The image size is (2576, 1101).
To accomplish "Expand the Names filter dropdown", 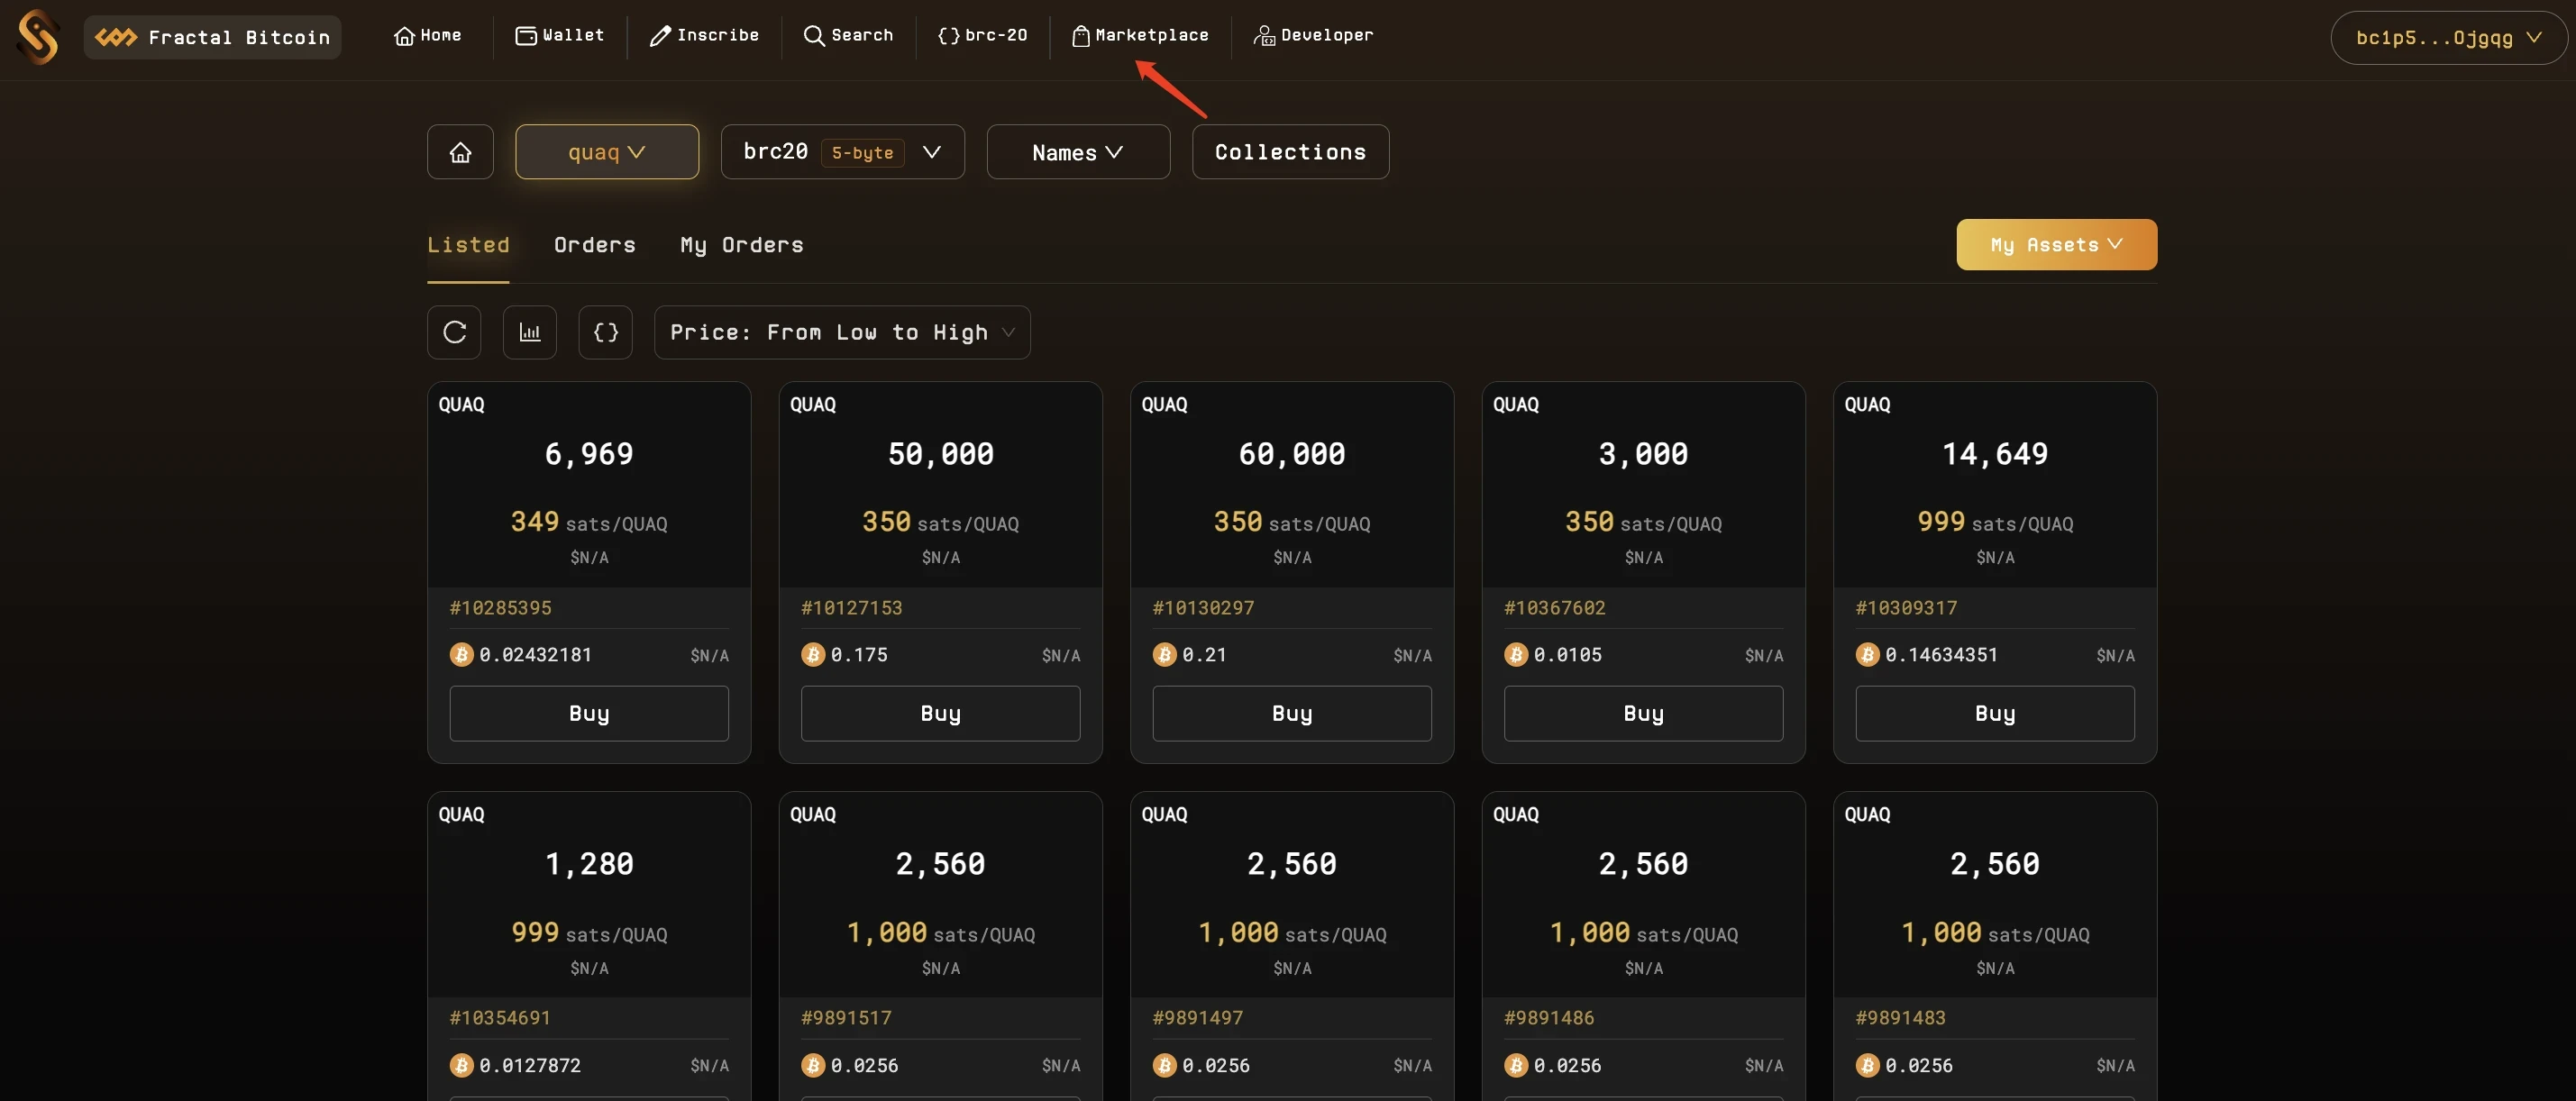I will pos(1078,151).
